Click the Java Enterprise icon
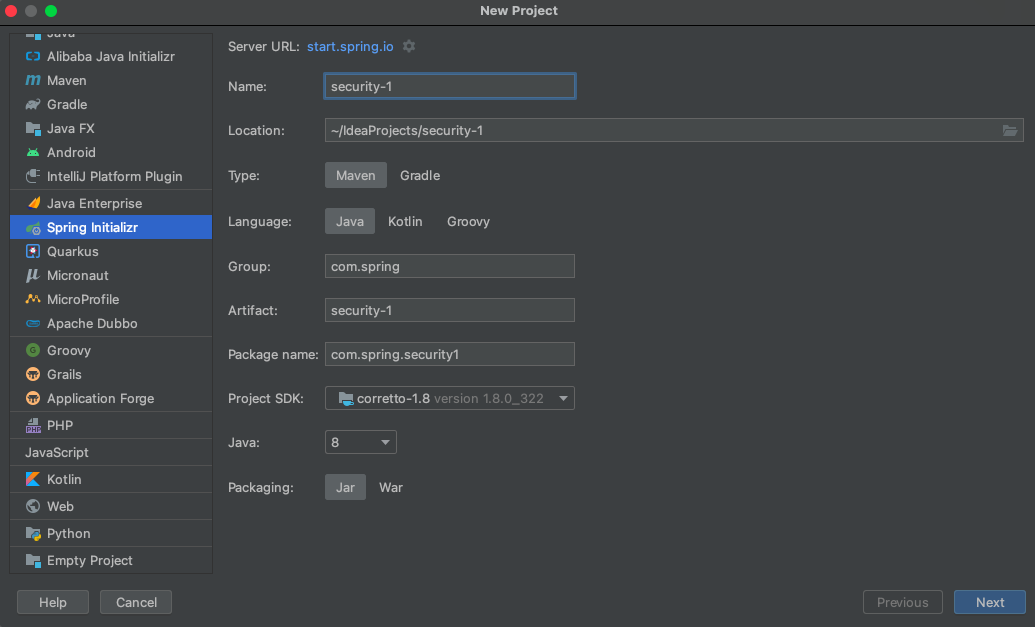 (x=32, y=203)
